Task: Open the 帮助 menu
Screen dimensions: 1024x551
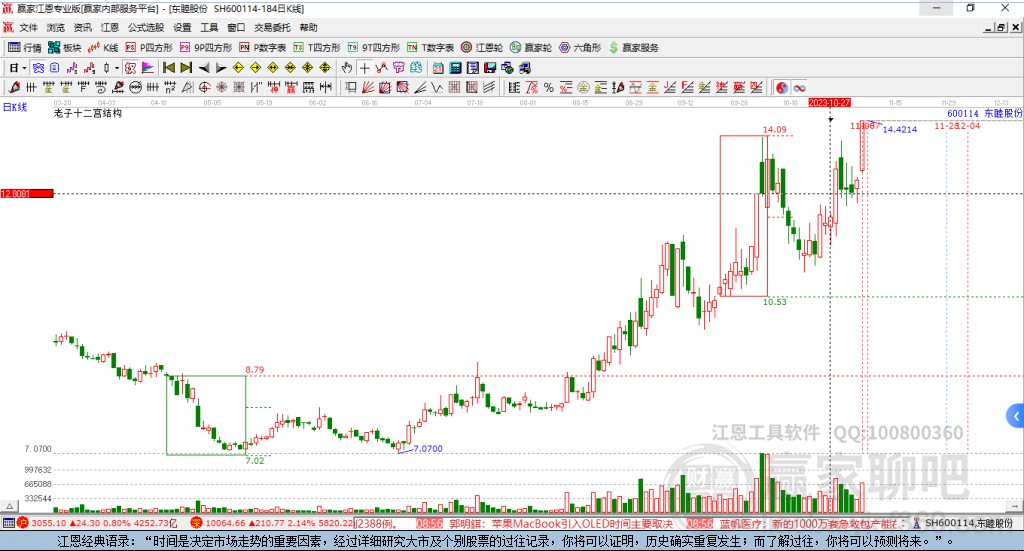Action: [x=308, y=27]
